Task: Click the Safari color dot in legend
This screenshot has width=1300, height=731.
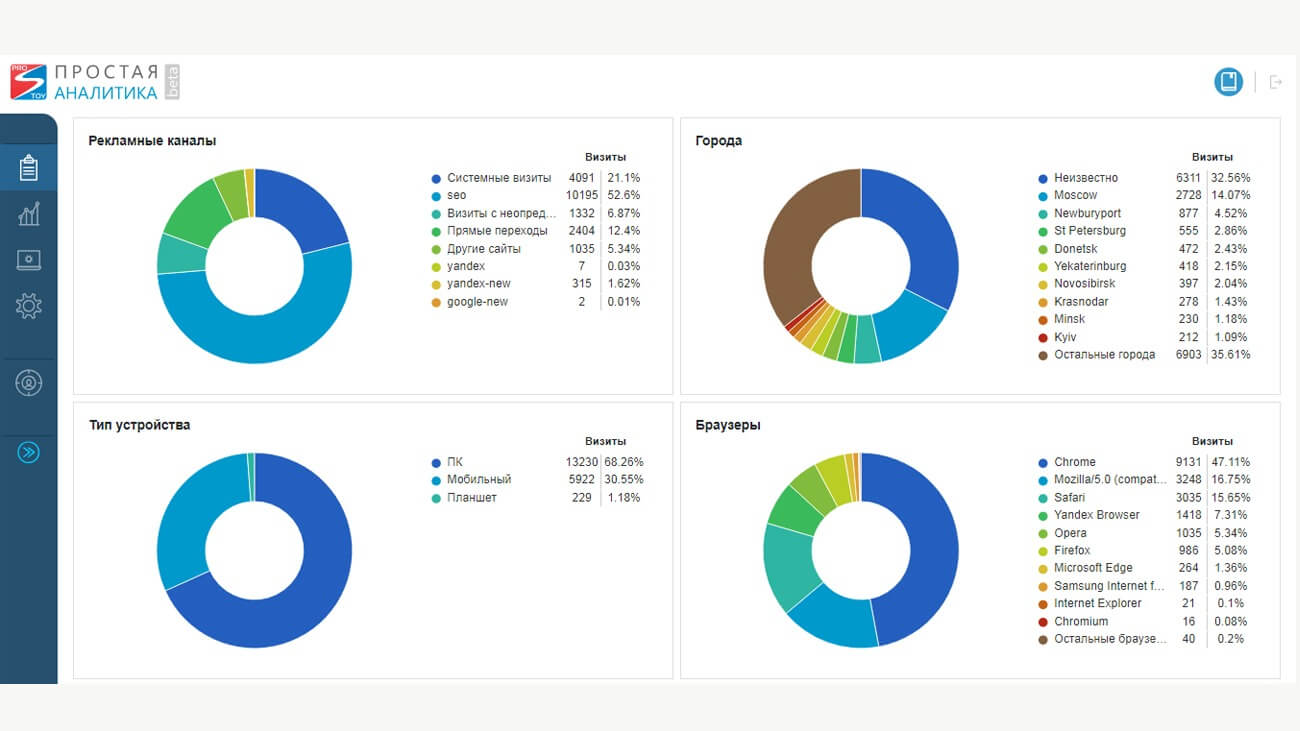Action: 1043,498
